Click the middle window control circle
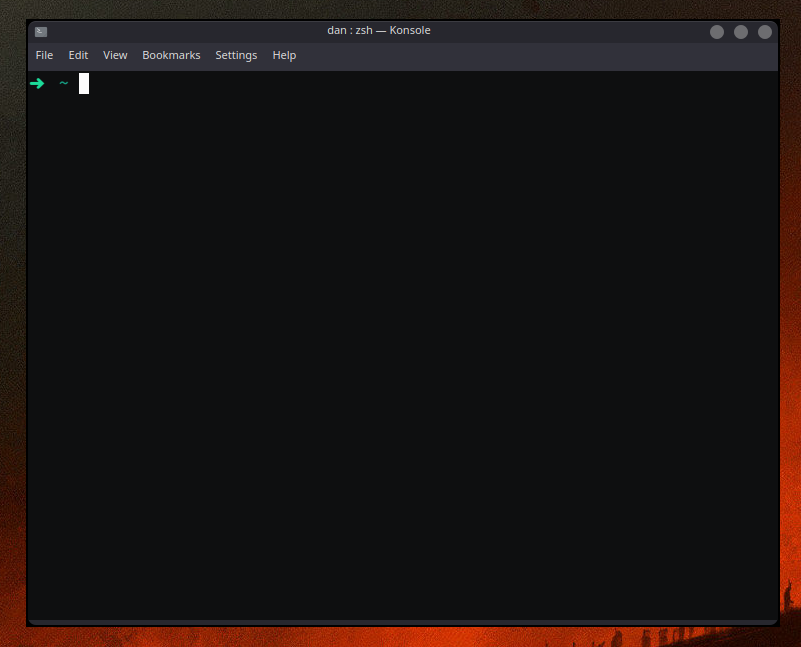This screenshot has width=801, height=647. pos(740,31)
